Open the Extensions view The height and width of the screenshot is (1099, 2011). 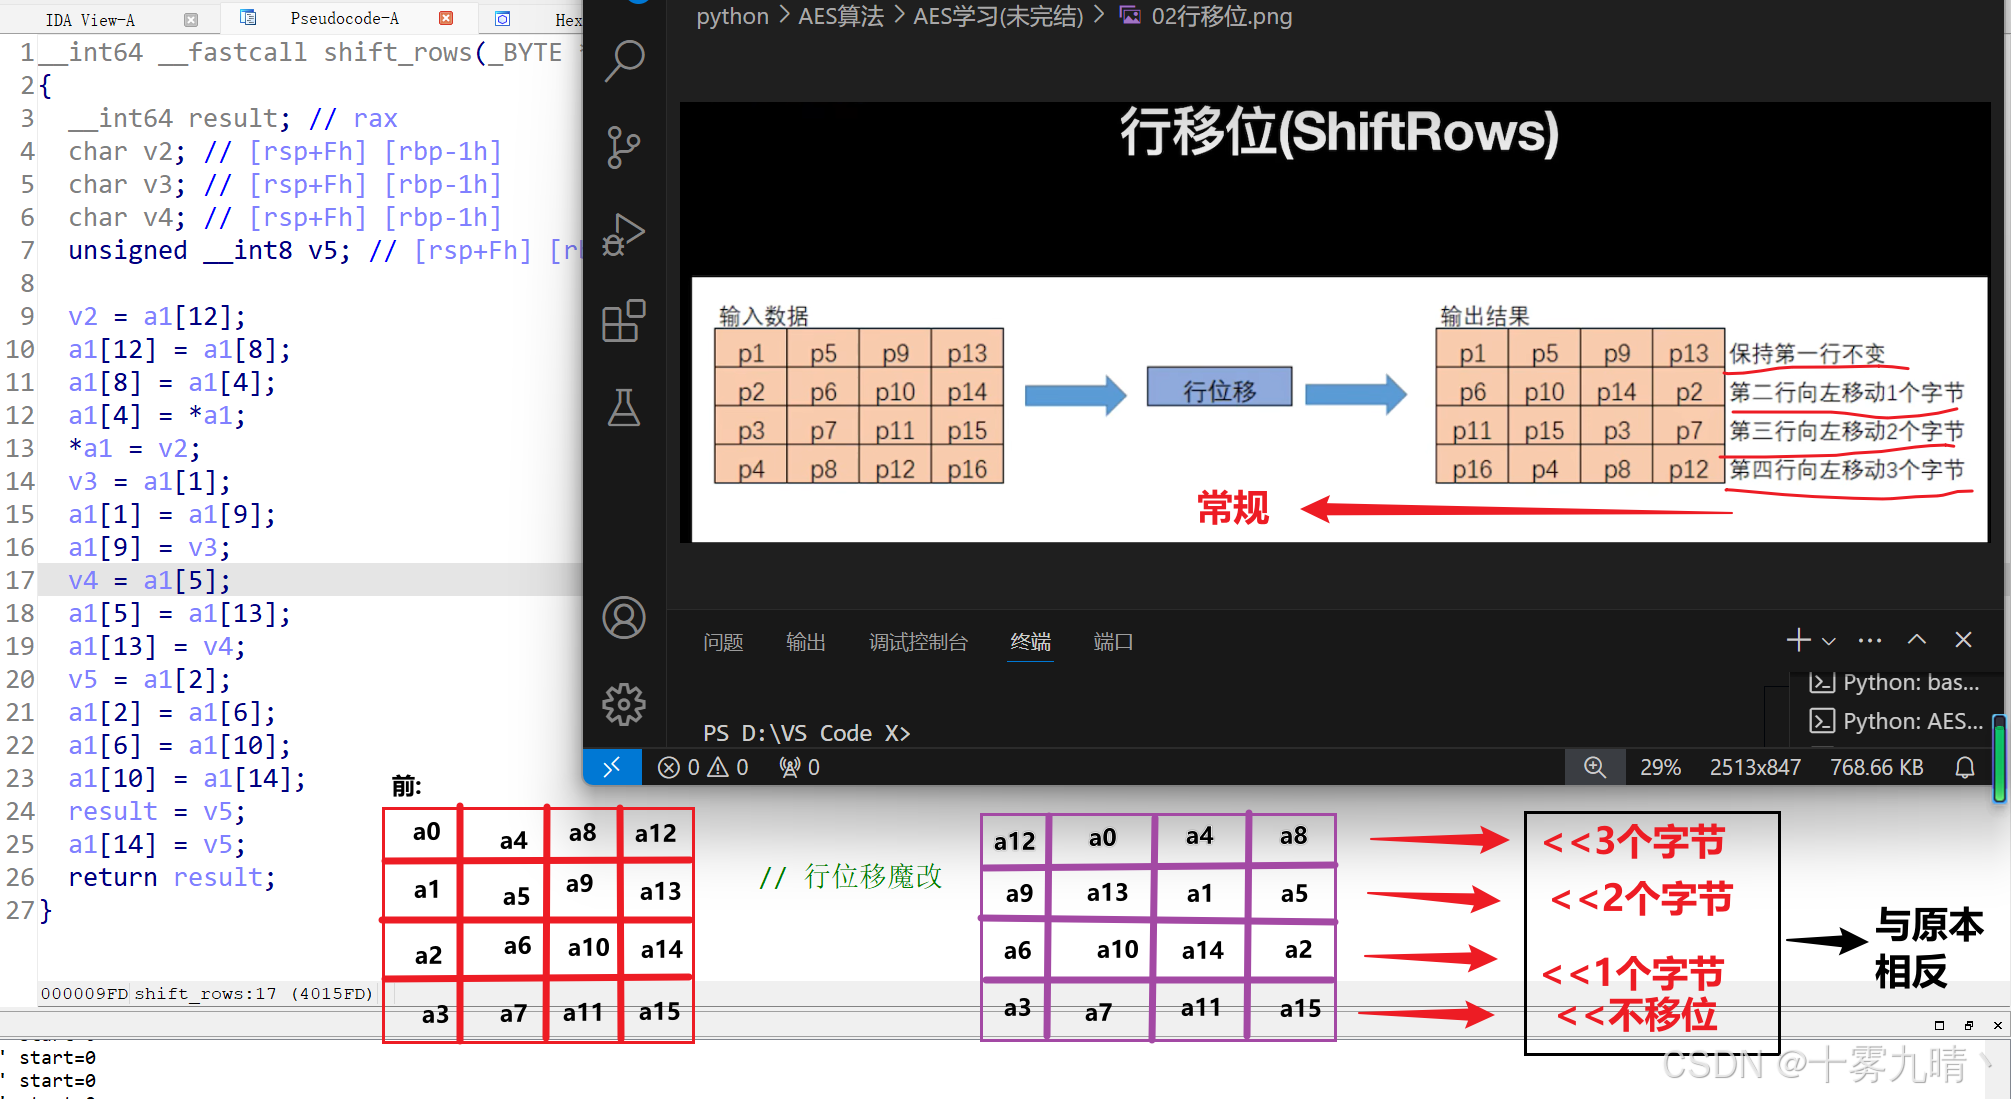click(x=624, y=321)
